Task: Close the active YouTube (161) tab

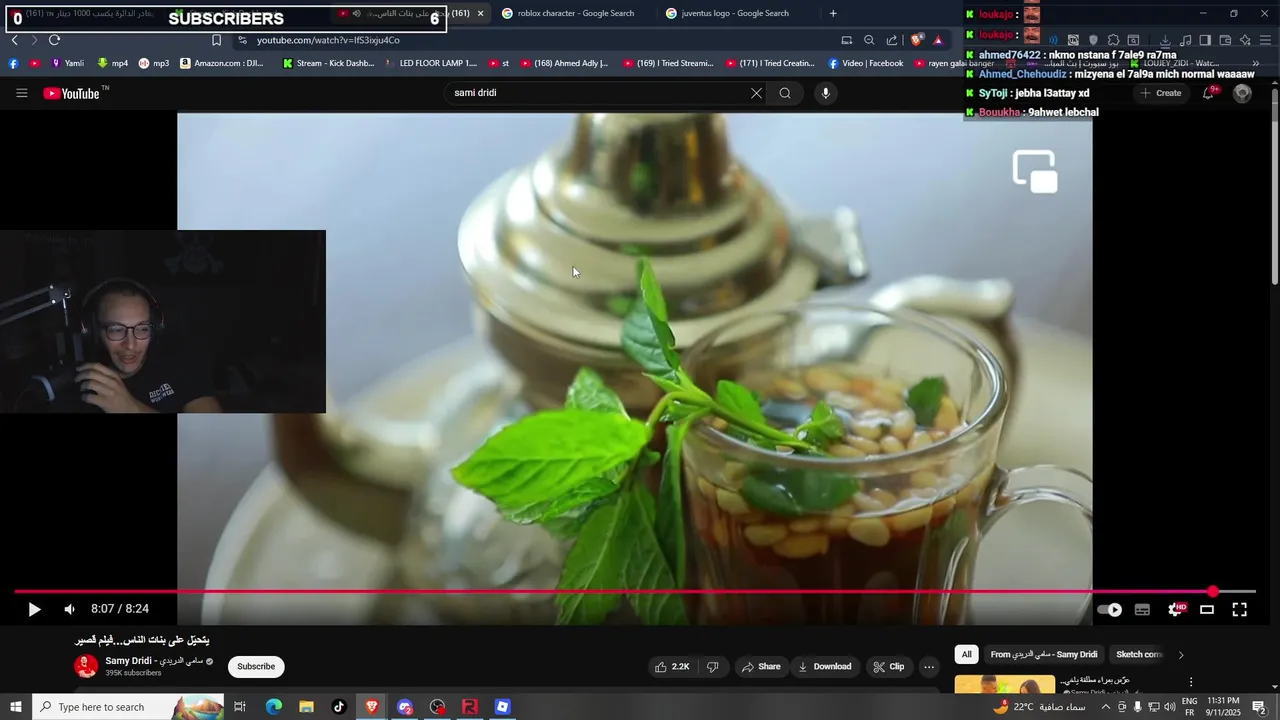Action: pos(480,14)
